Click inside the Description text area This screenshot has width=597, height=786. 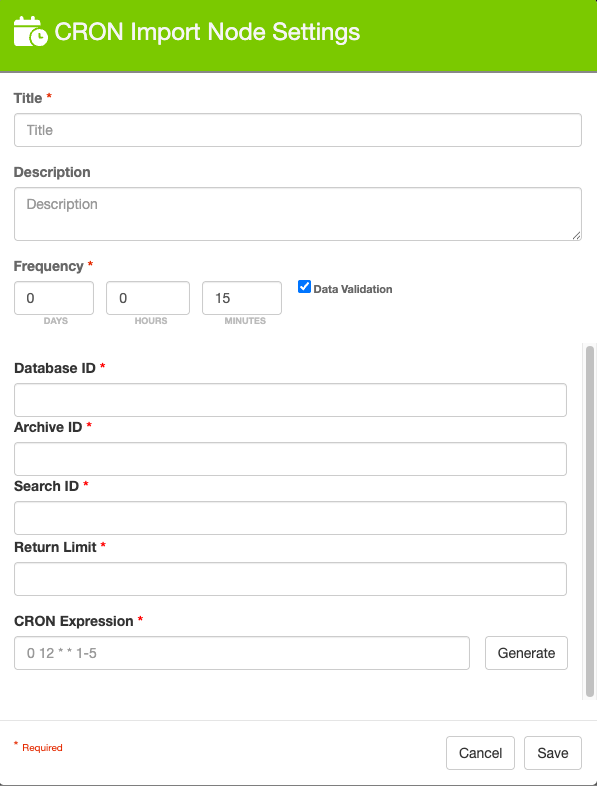[x=298, y=214]
